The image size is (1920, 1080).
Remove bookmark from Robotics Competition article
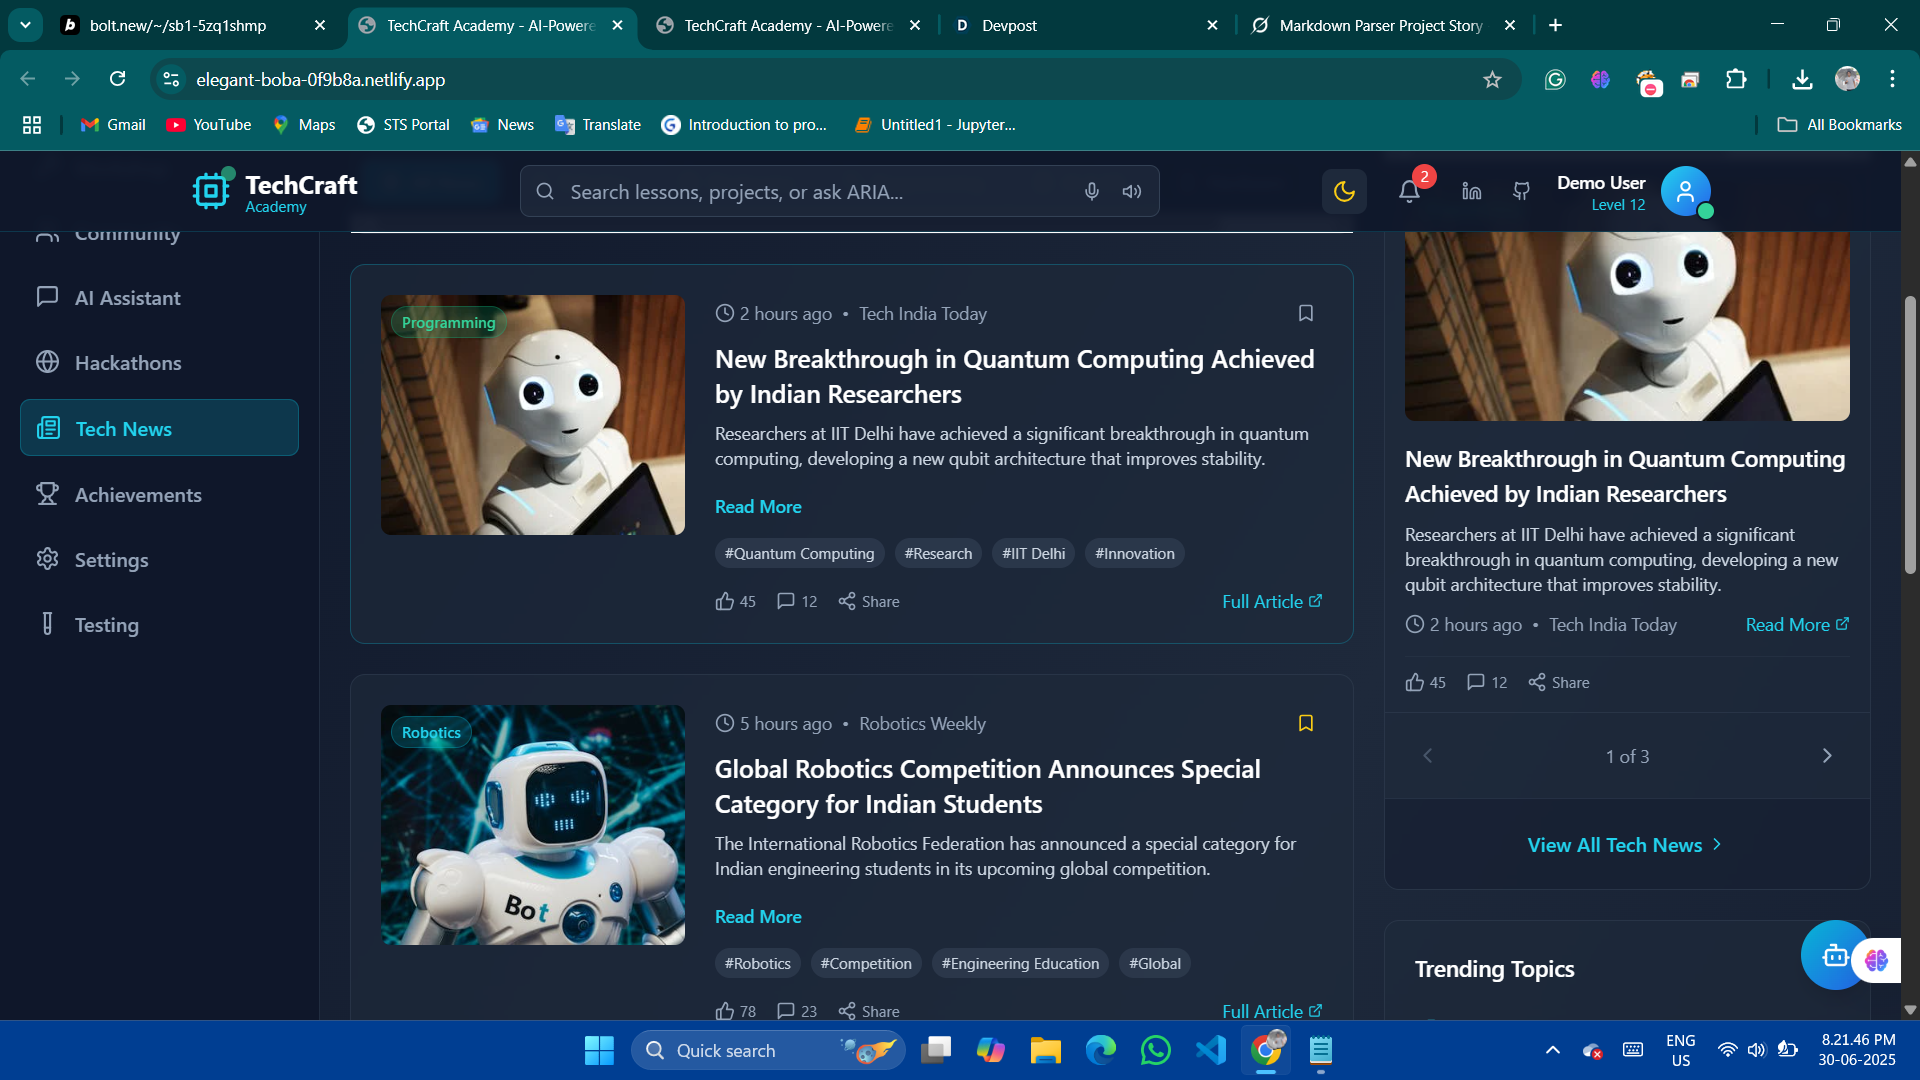tap(1305, 723)
